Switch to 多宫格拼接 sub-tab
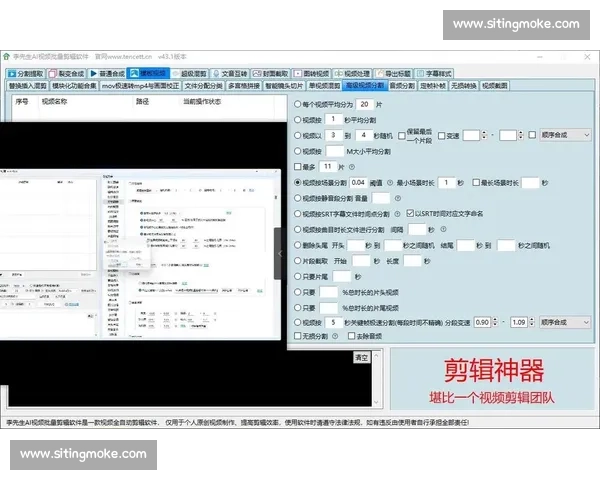 (244, 86)
